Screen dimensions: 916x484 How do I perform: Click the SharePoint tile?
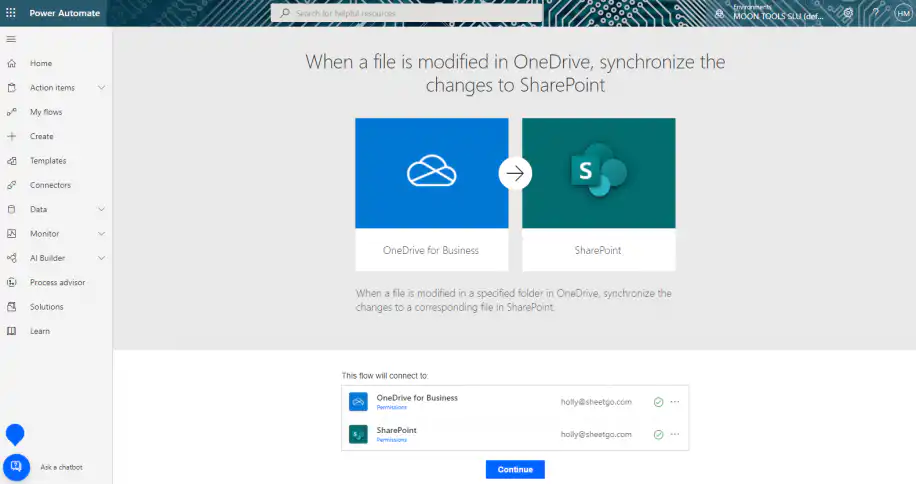pos(599,194)
